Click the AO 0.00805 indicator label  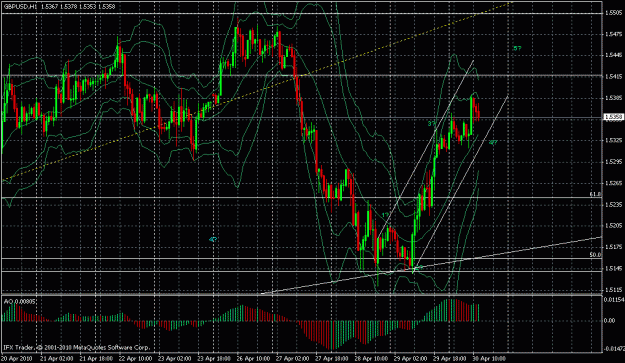pyautogui.click(x=20, y=302)
